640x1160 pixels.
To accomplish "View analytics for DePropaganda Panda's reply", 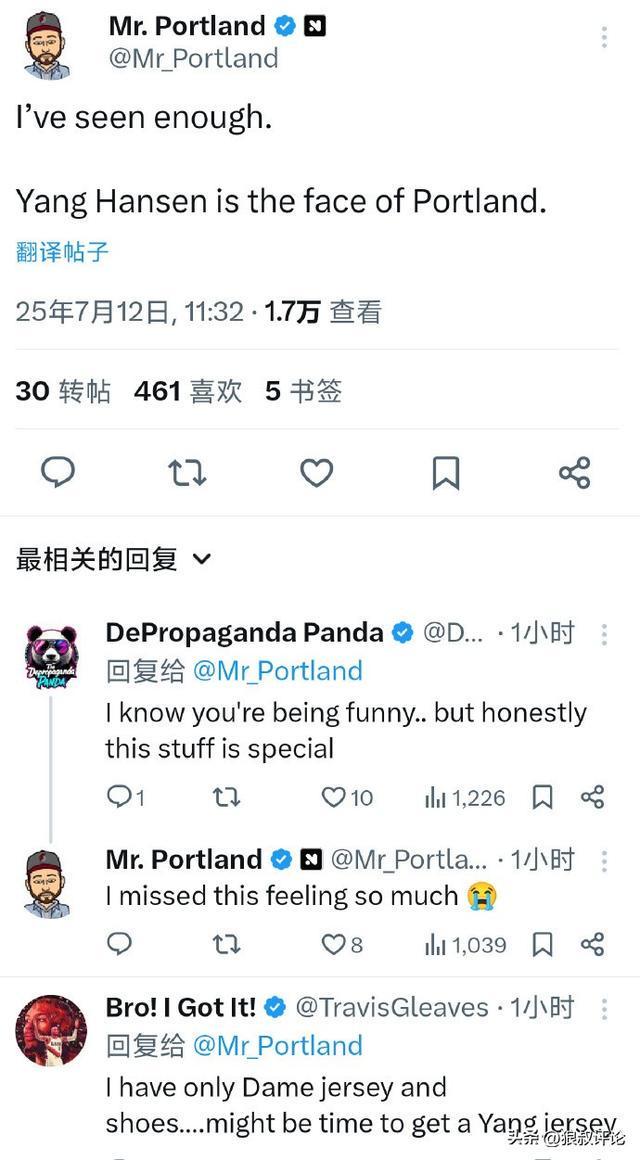I will 435,797.
